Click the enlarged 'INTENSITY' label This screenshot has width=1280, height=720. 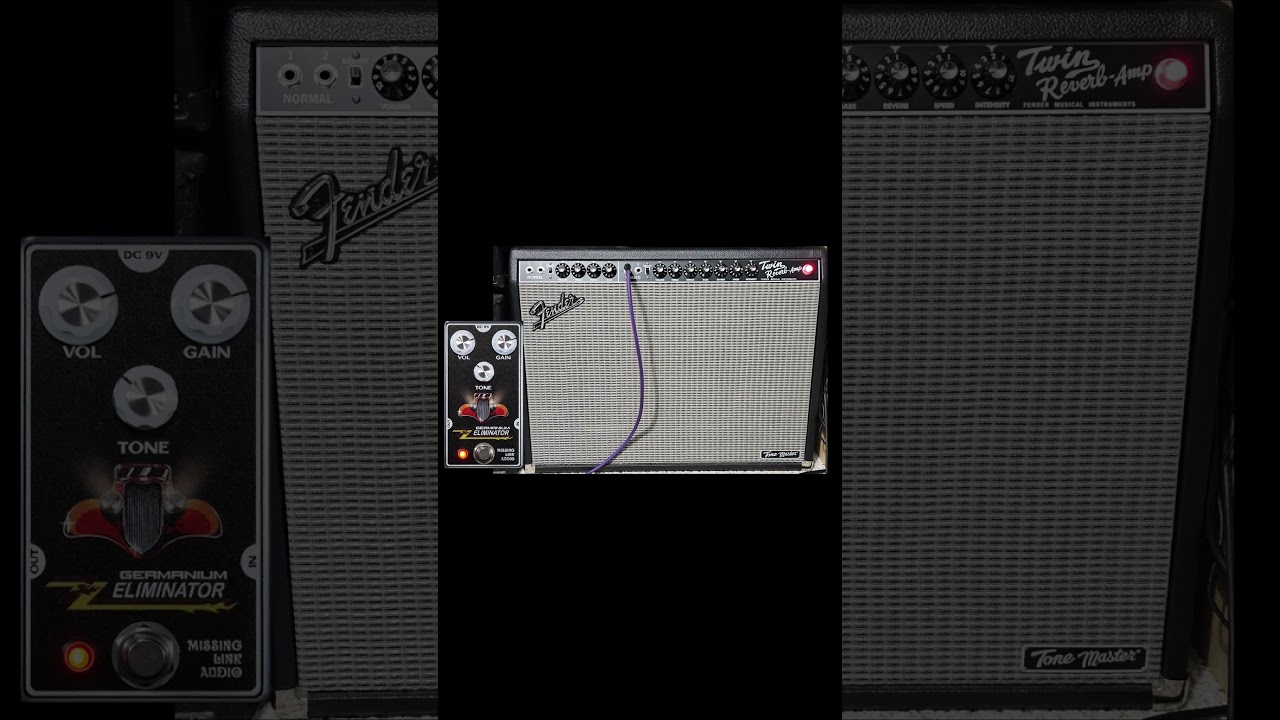pos(992,105)
